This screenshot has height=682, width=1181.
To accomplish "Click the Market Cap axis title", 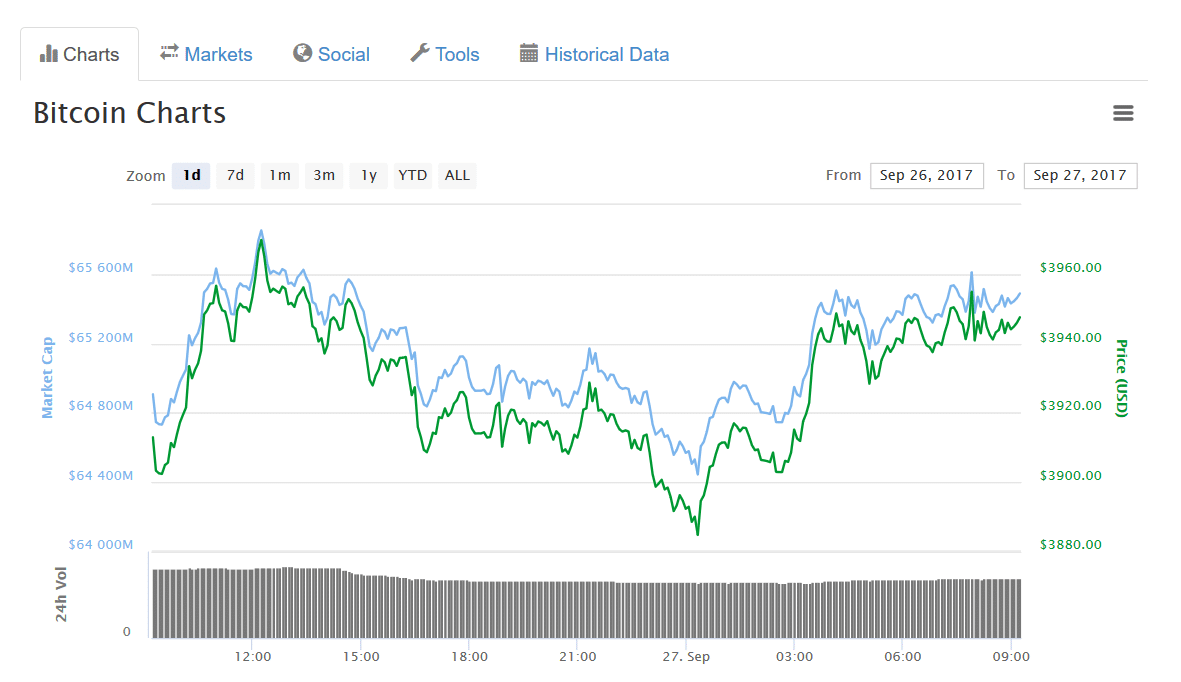I will (47, 378).
